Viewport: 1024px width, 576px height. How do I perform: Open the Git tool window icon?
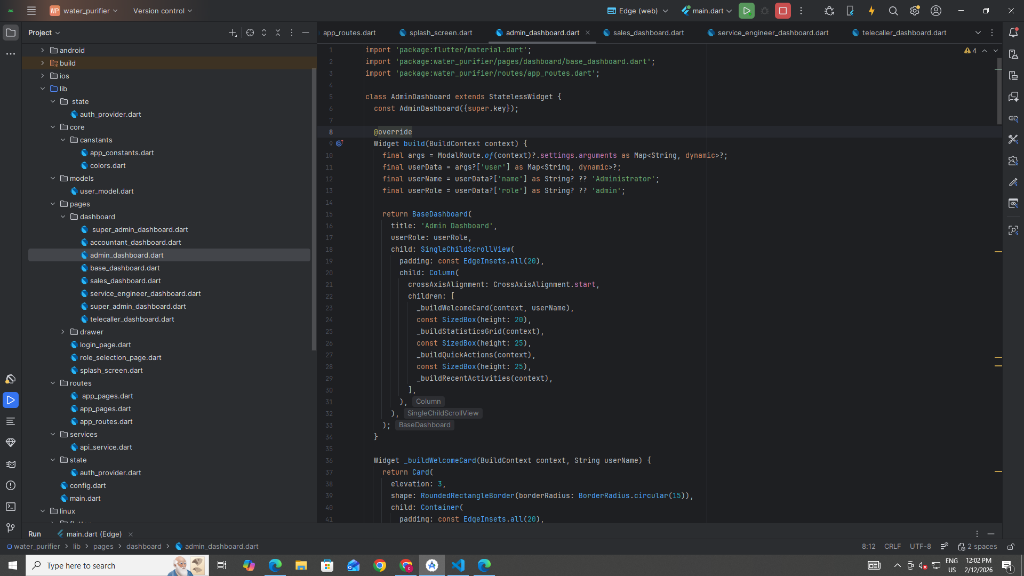click(11, 527)
